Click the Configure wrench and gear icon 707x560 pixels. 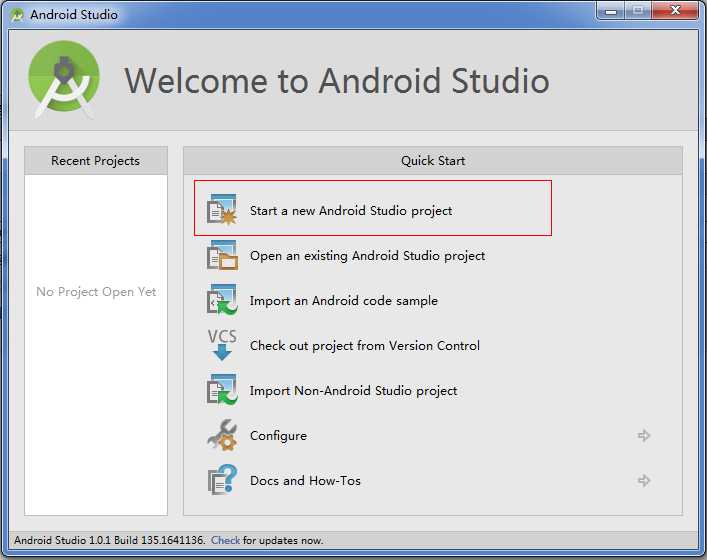tap(222, 435)
